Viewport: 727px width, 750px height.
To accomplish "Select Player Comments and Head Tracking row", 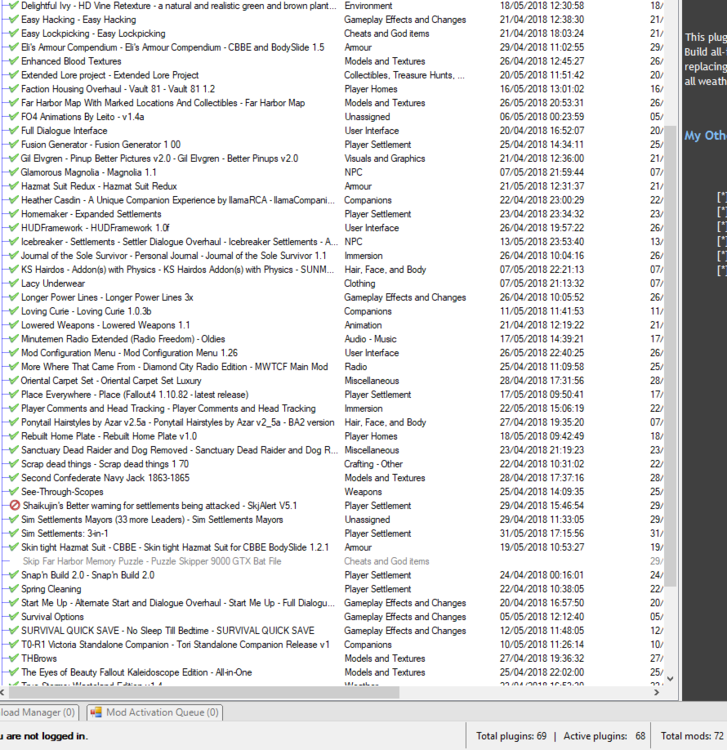I will (x=332, y=408).
